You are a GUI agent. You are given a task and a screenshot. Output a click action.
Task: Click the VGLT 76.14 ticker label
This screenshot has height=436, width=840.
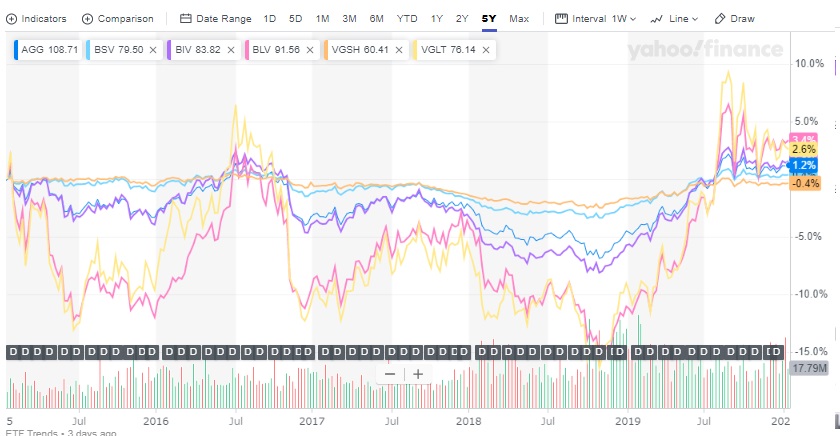click(448, 50)
